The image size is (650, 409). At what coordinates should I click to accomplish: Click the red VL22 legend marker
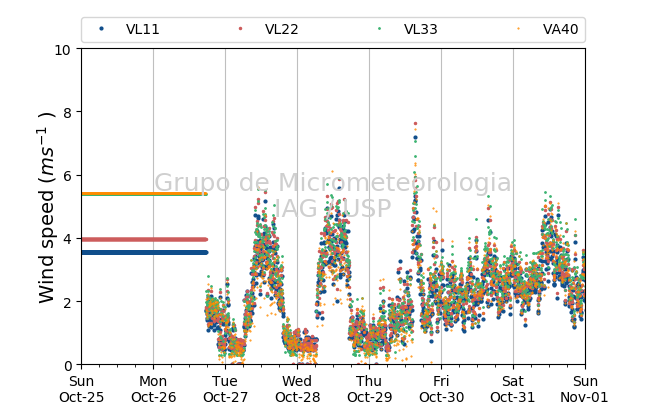tap(240, 29)
